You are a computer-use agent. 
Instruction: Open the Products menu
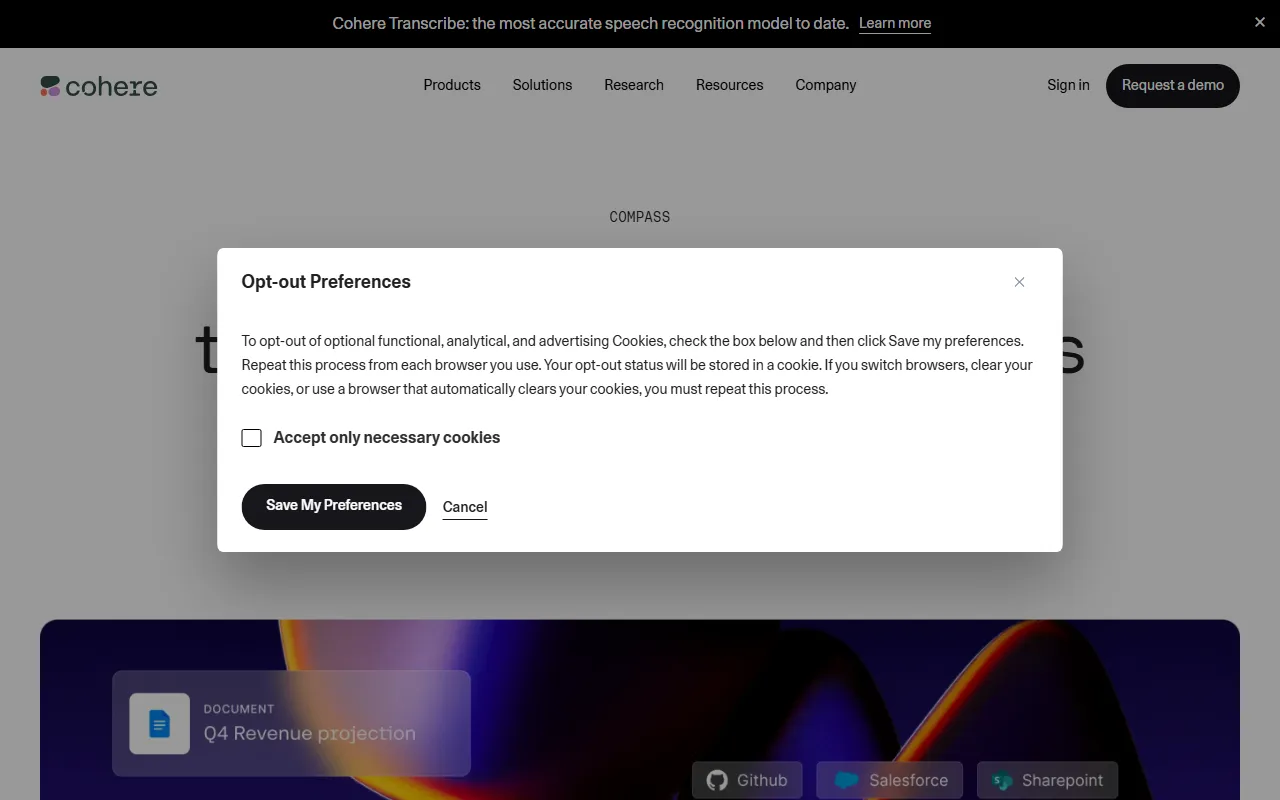(x=452, y=85)
